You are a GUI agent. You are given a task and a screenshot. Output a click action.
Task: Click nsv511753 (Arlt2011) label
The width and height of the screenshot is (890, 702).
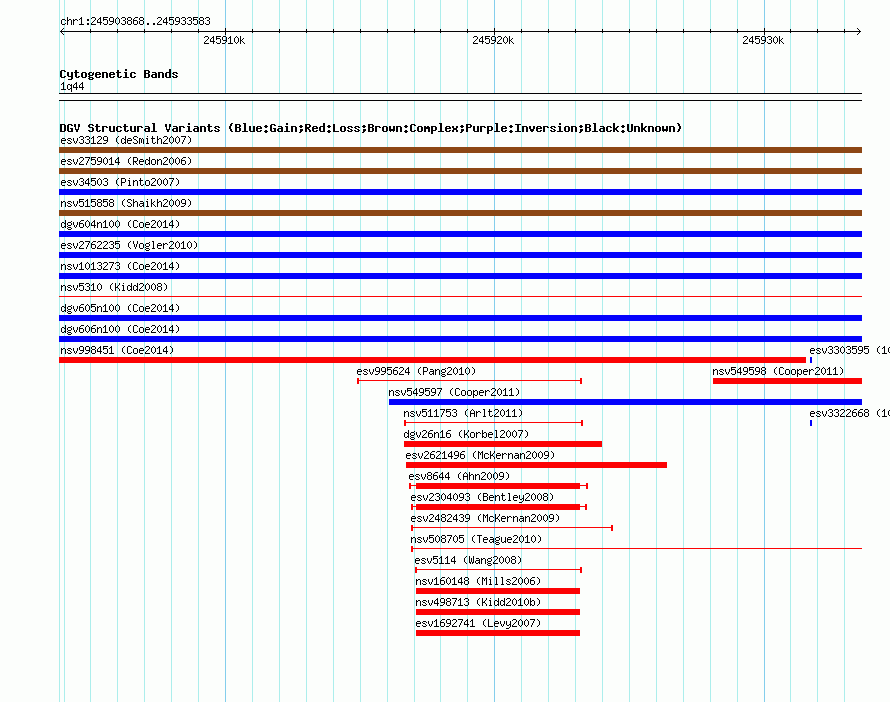click(x=463, y=413)
